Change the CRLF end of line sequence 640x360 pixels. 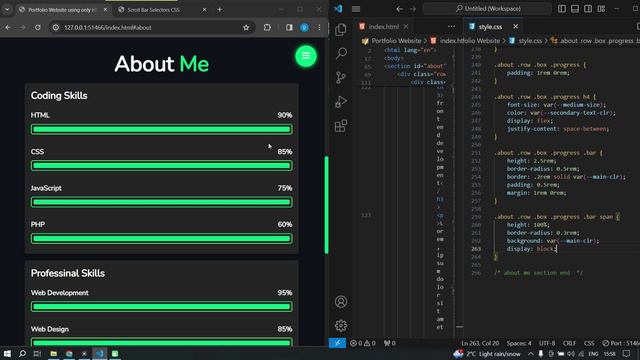point(569,343)
